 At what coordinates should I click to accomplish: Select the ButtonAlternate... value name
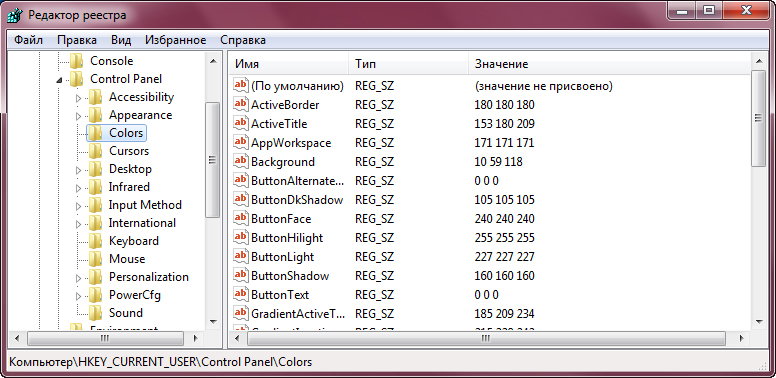[297, 181]
